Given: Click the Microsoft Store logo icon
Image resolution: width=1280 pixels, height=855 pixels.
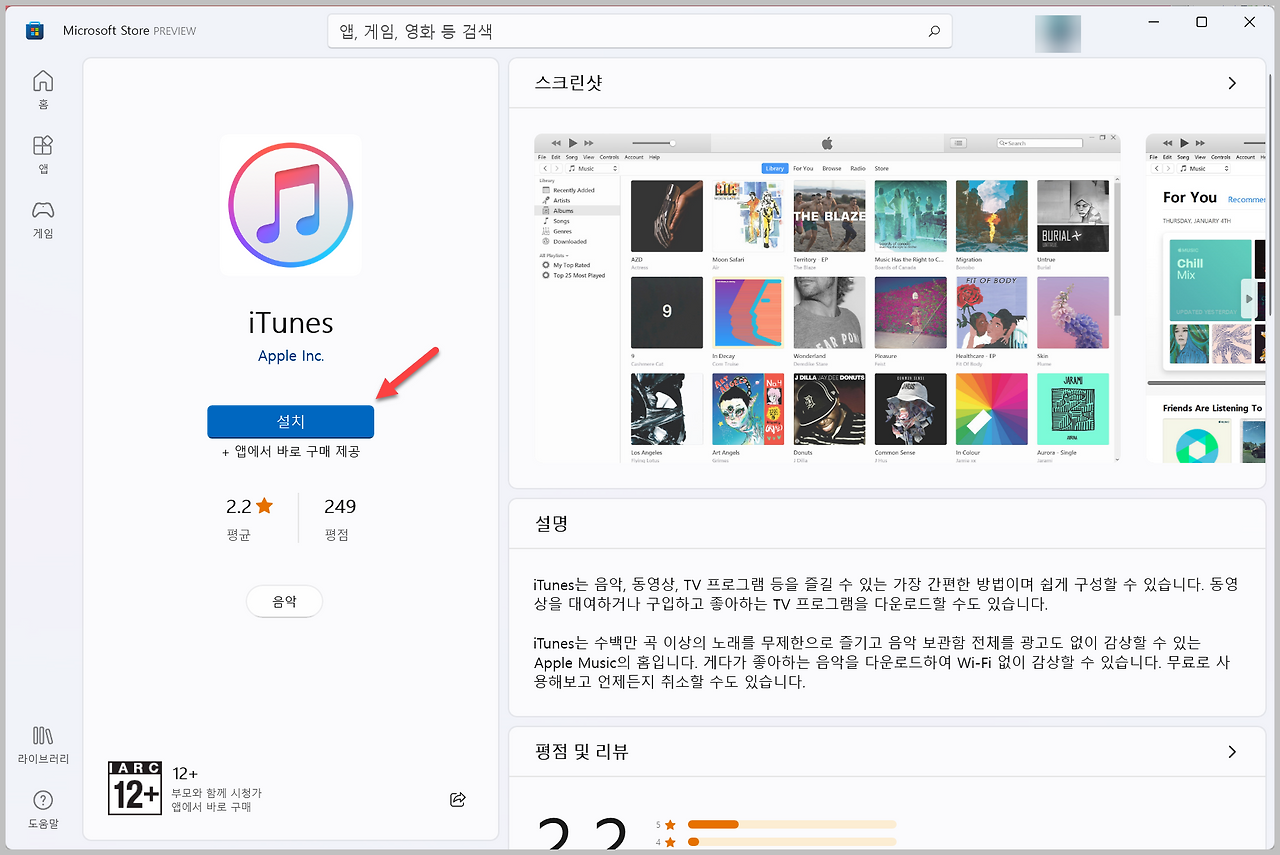Looking at the screenshot, I should point(35,30).
